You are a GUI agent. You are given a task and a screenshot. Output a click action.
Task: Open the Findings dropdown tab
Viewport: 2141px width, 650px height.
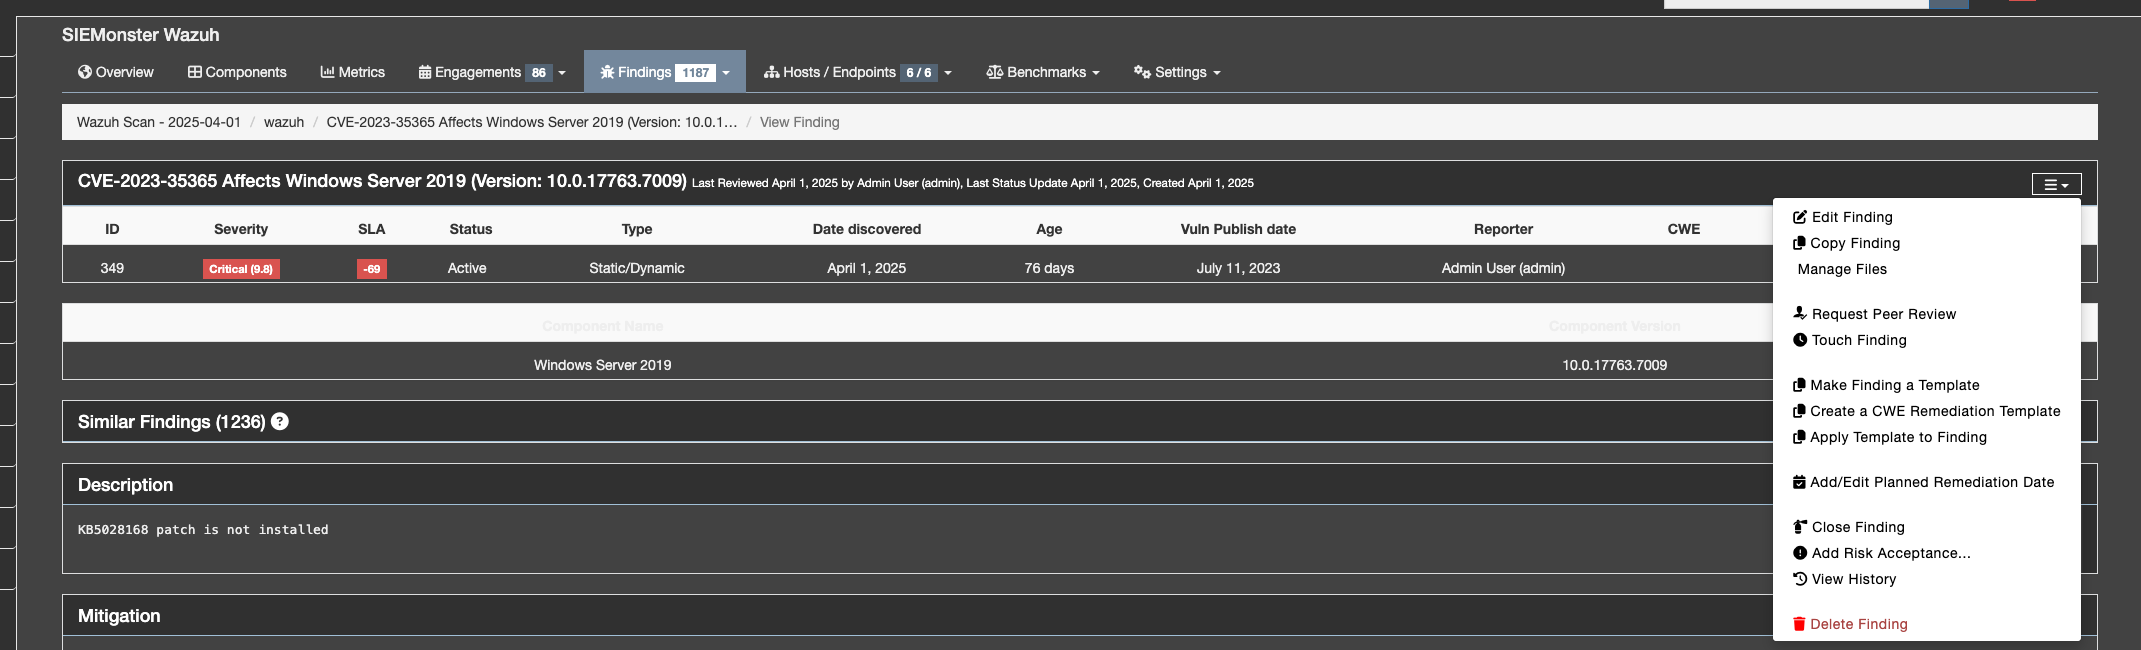(x=664, y=72)
